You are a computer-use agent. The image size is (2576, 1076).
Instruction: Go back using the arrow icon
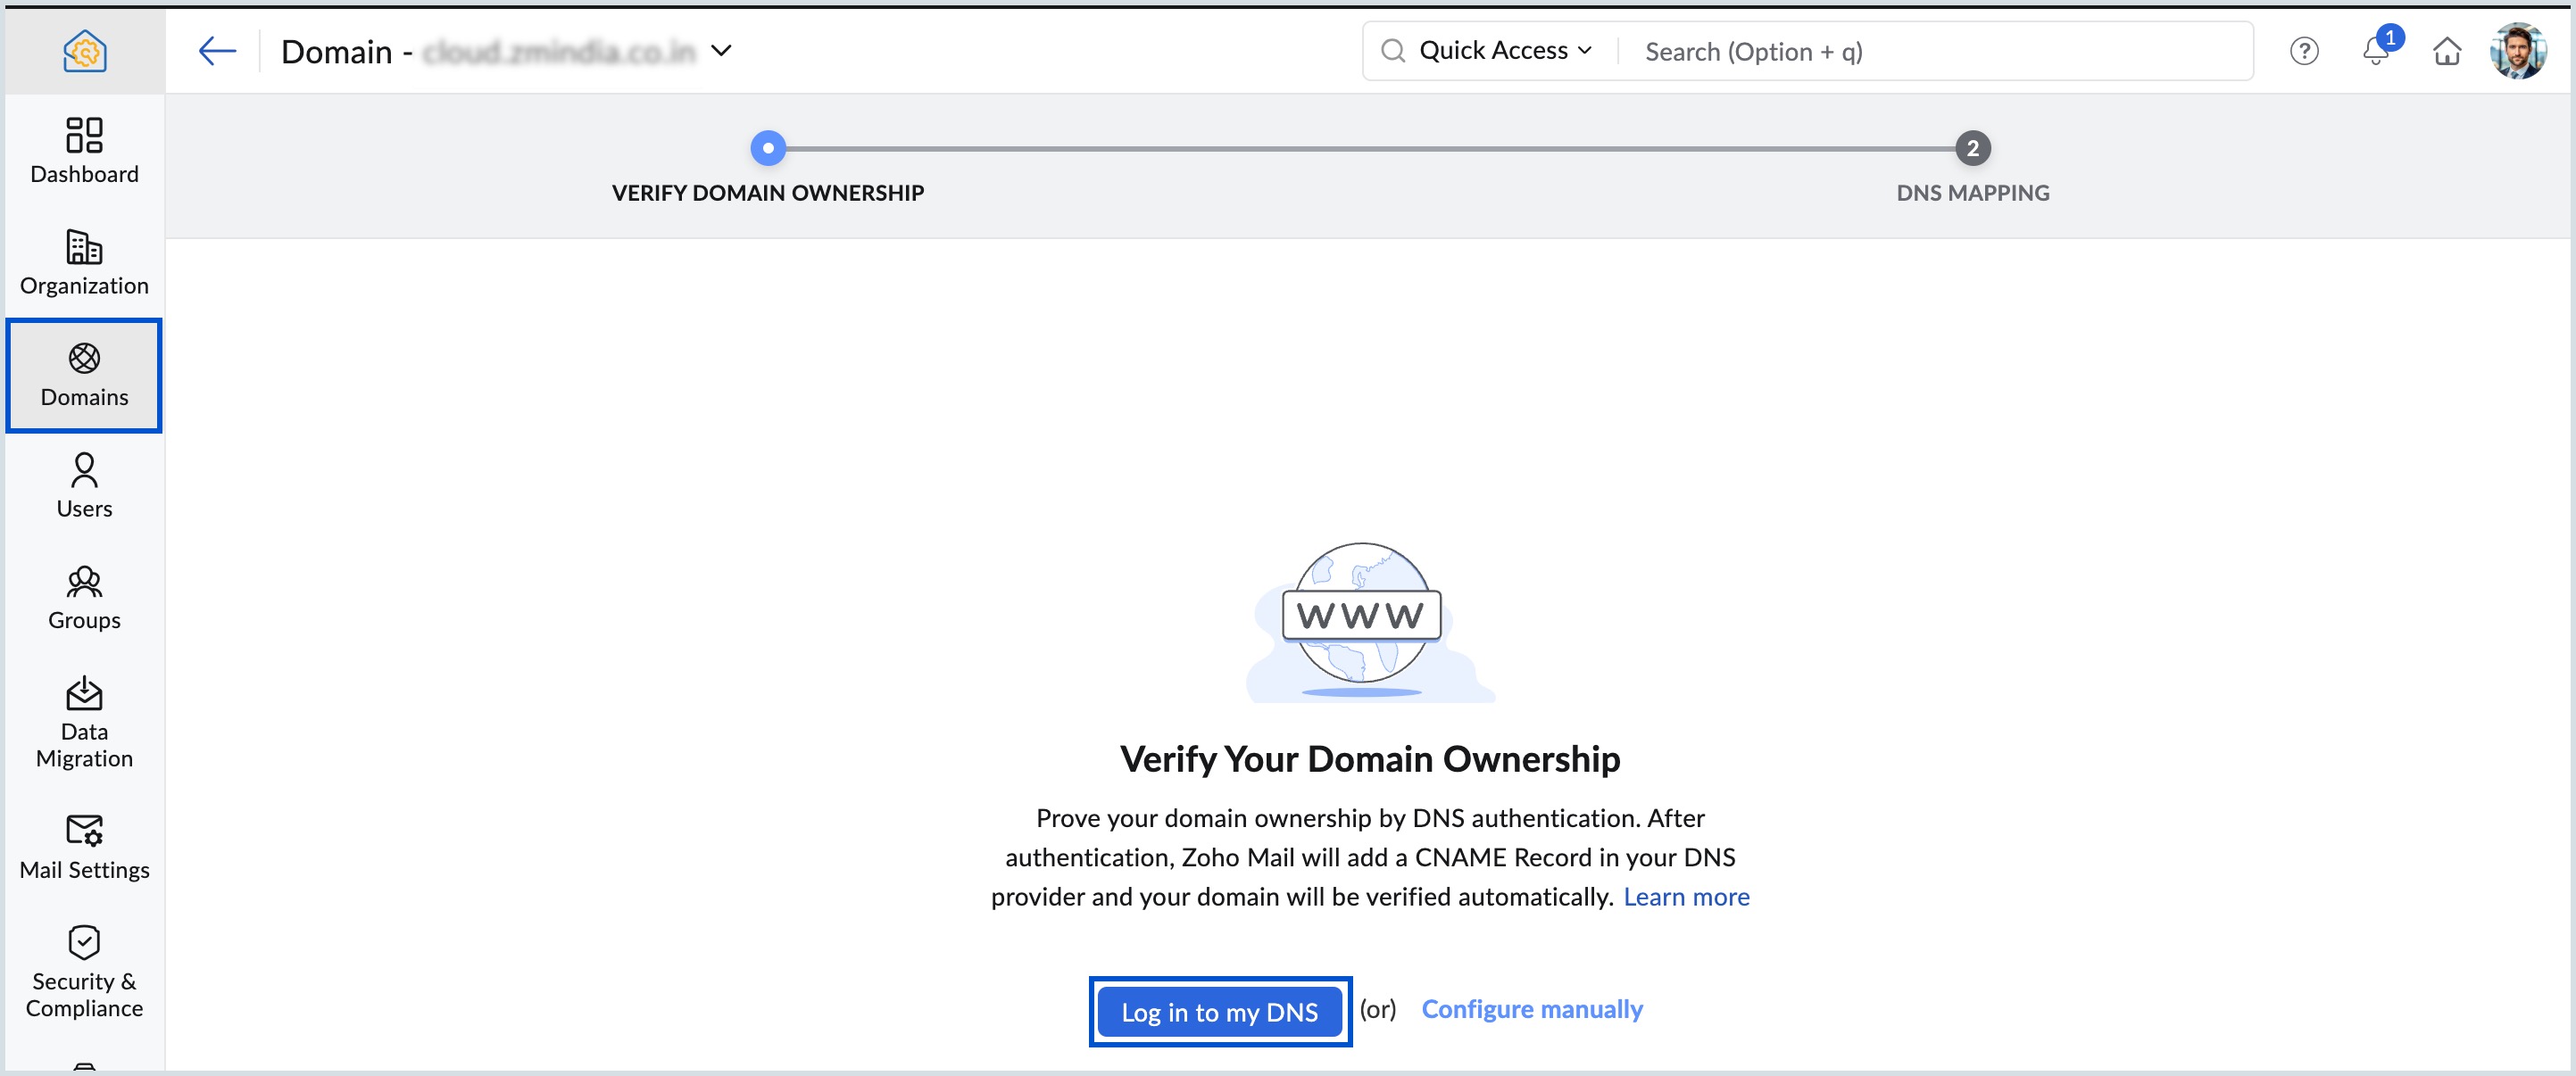217,50
